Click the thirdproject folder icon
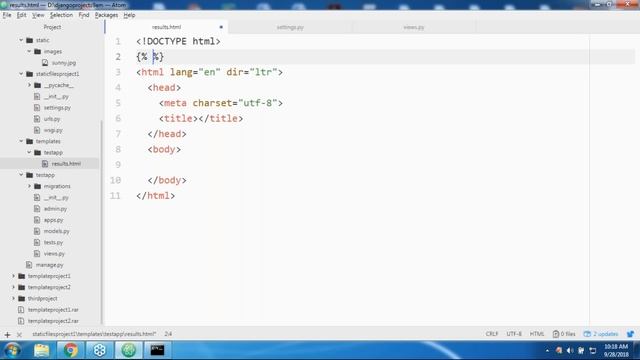The width and height of the screenshot is (640, 360). [x=22, y=298]
